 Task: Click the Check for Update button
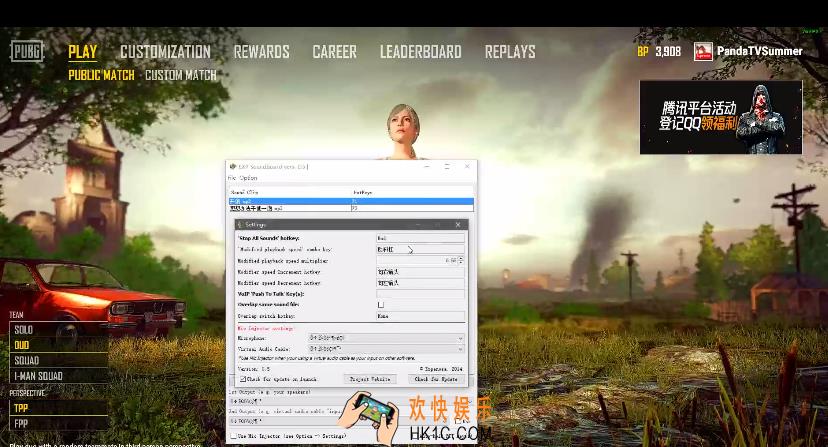coord(436,379)
